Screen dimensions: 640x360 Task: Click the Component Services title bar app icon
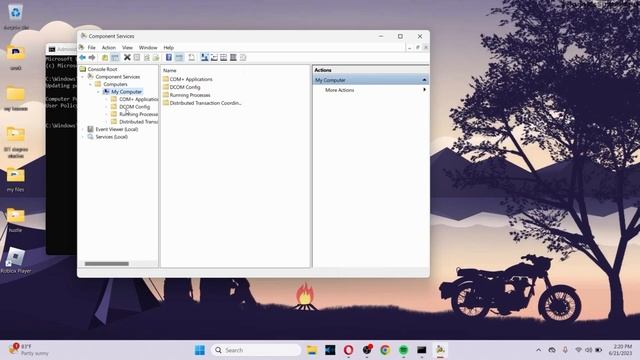click(x=84, y=36)
